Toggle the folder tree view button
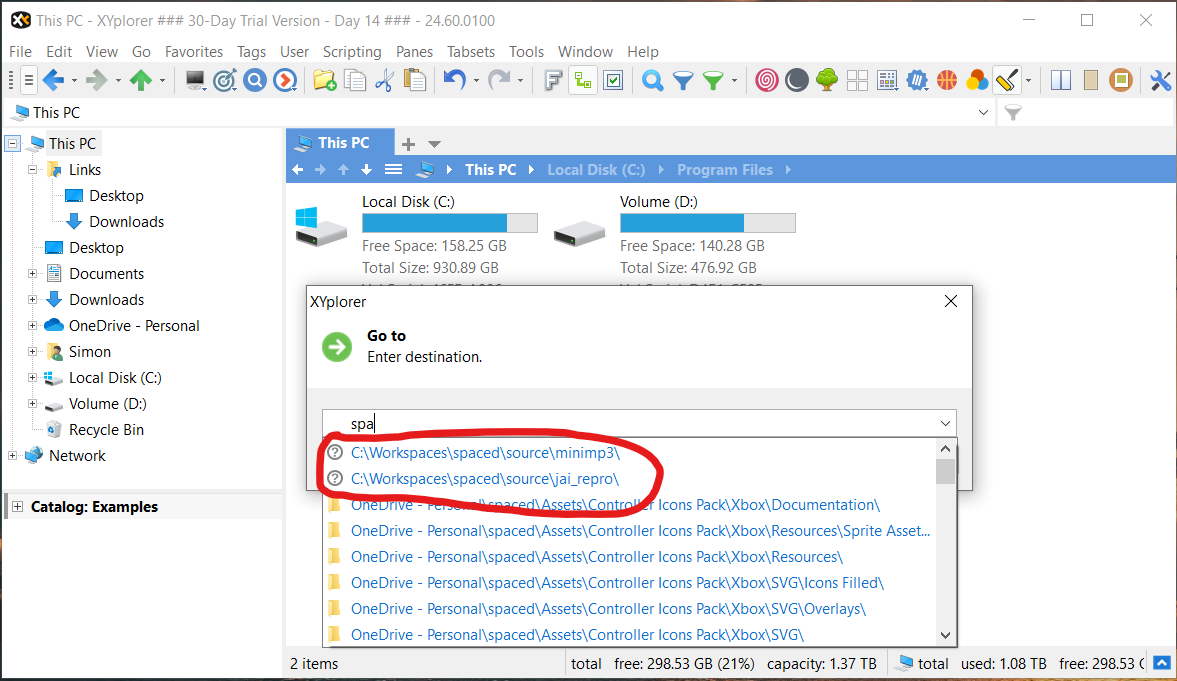This screenshot has width=1177, height=681. (583, 81)
